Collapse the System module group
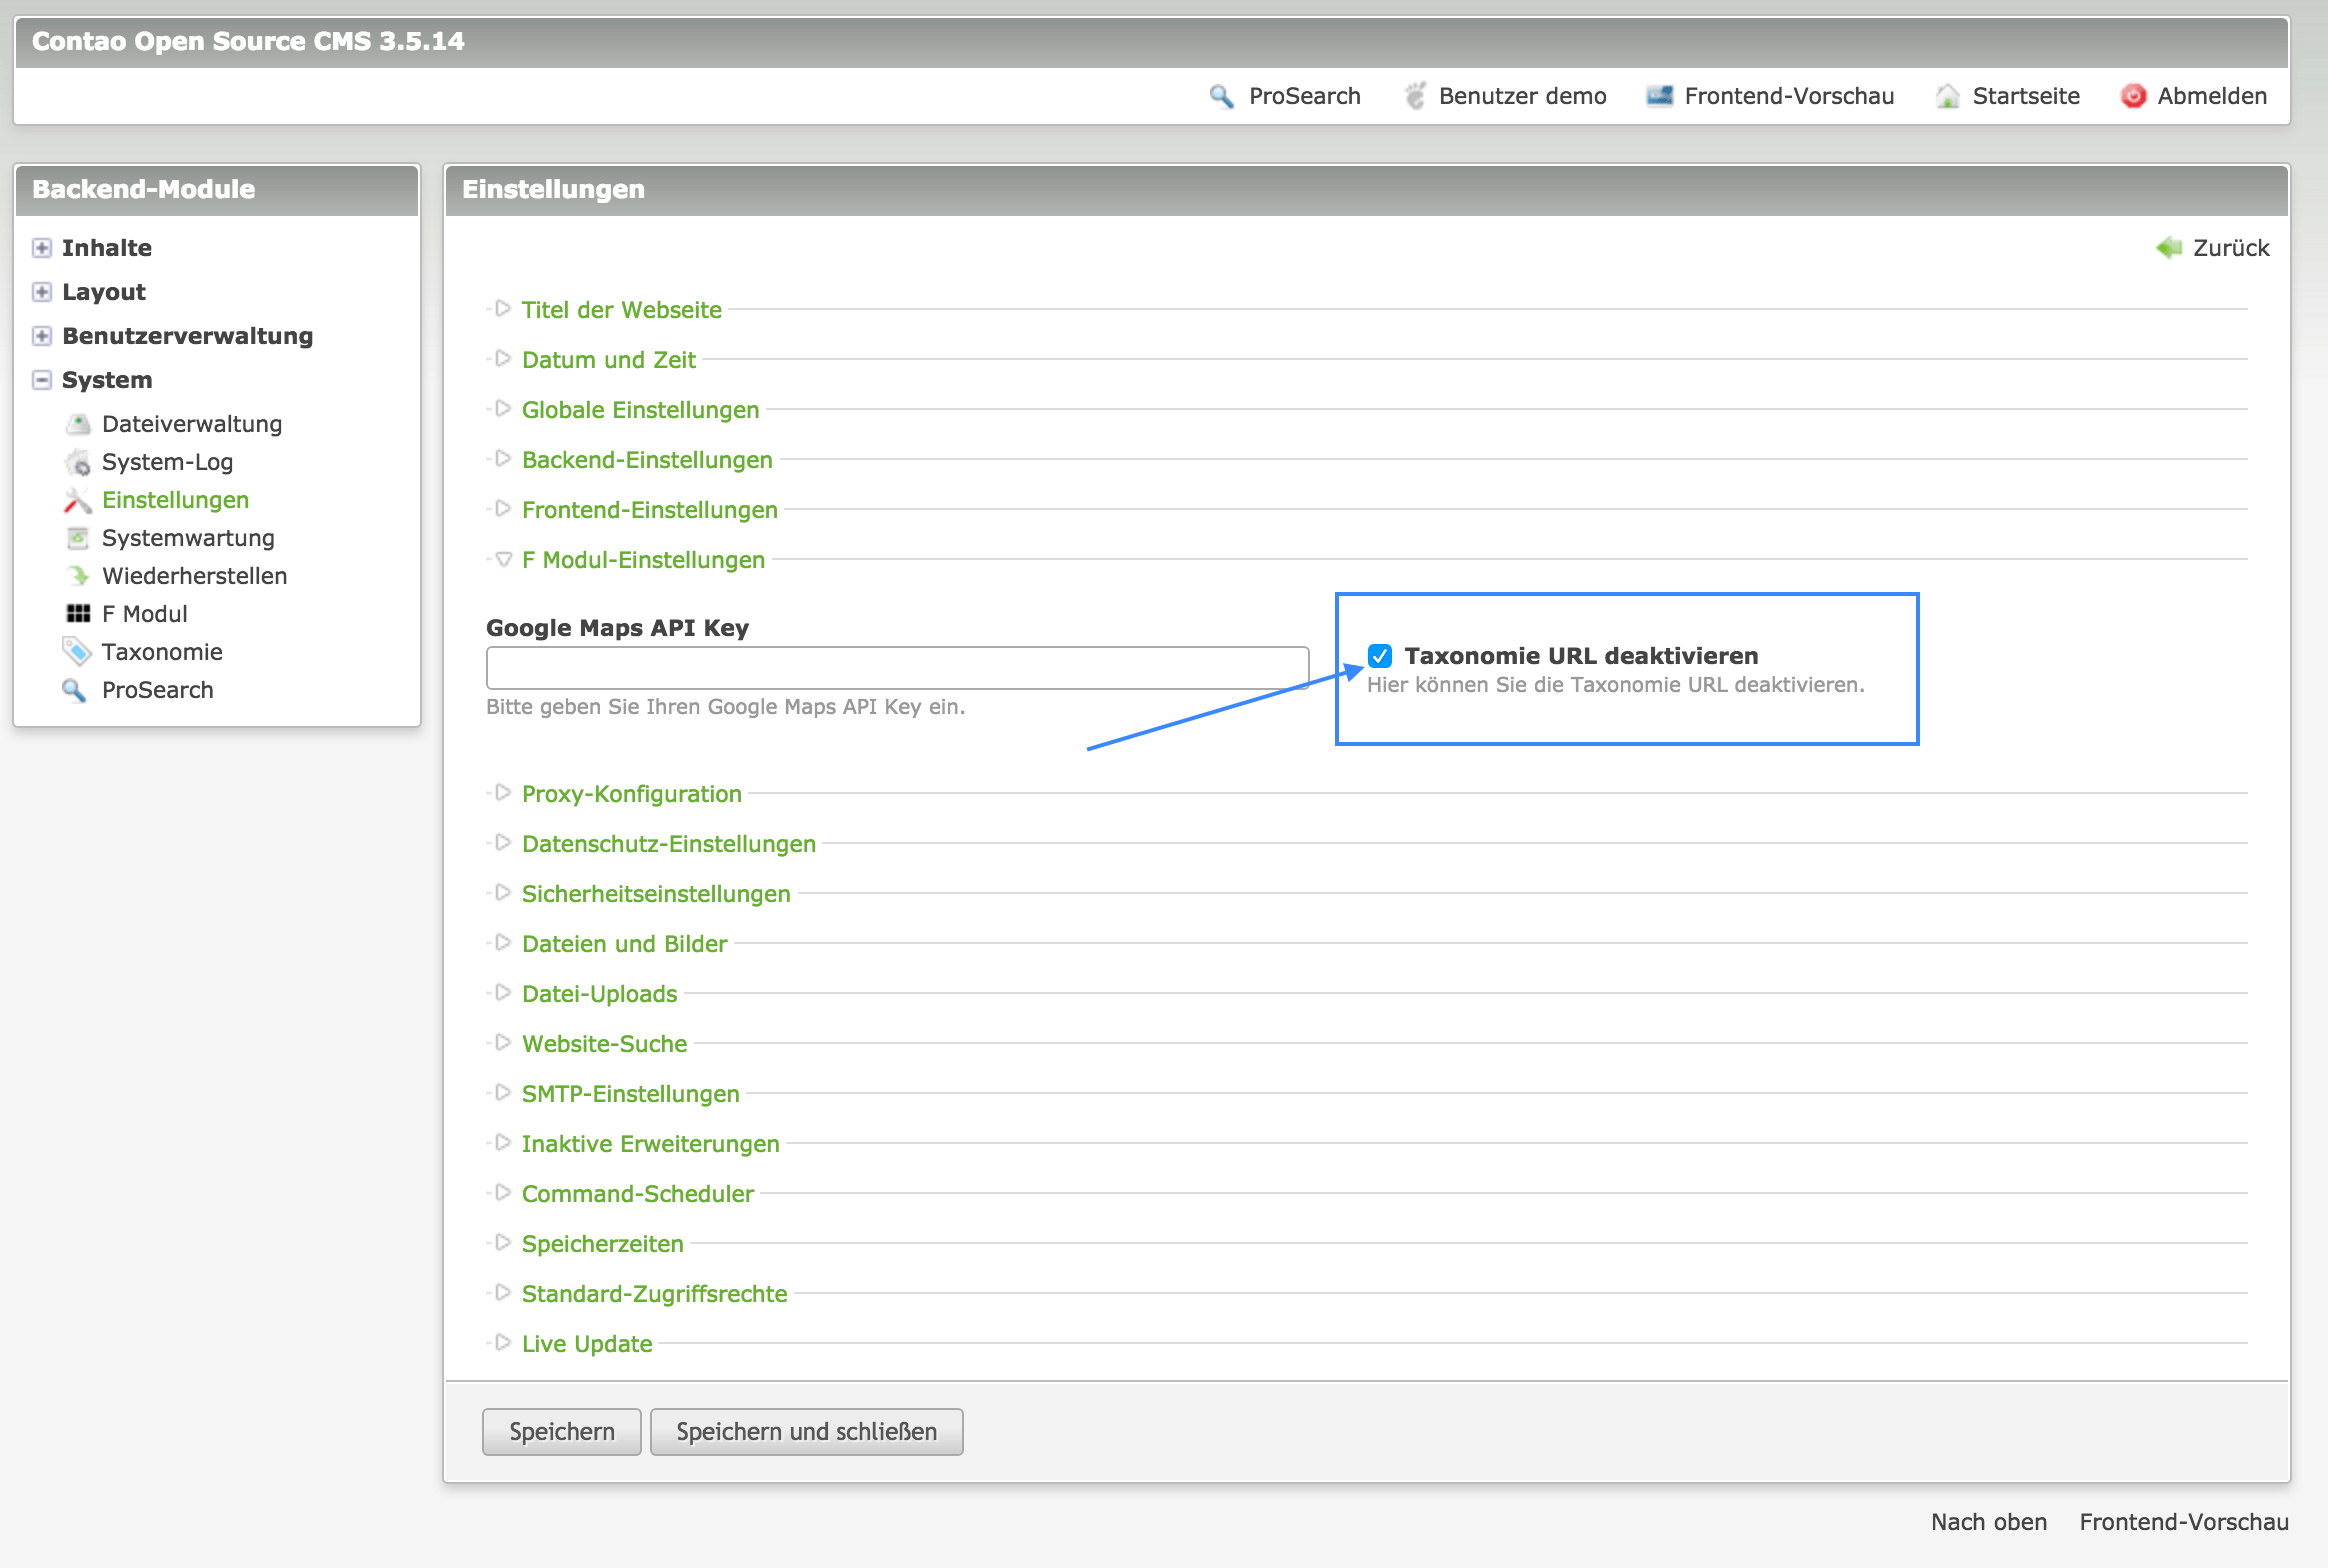The width and height of the screenshot is (2328, 1568). tap(42, 380)
